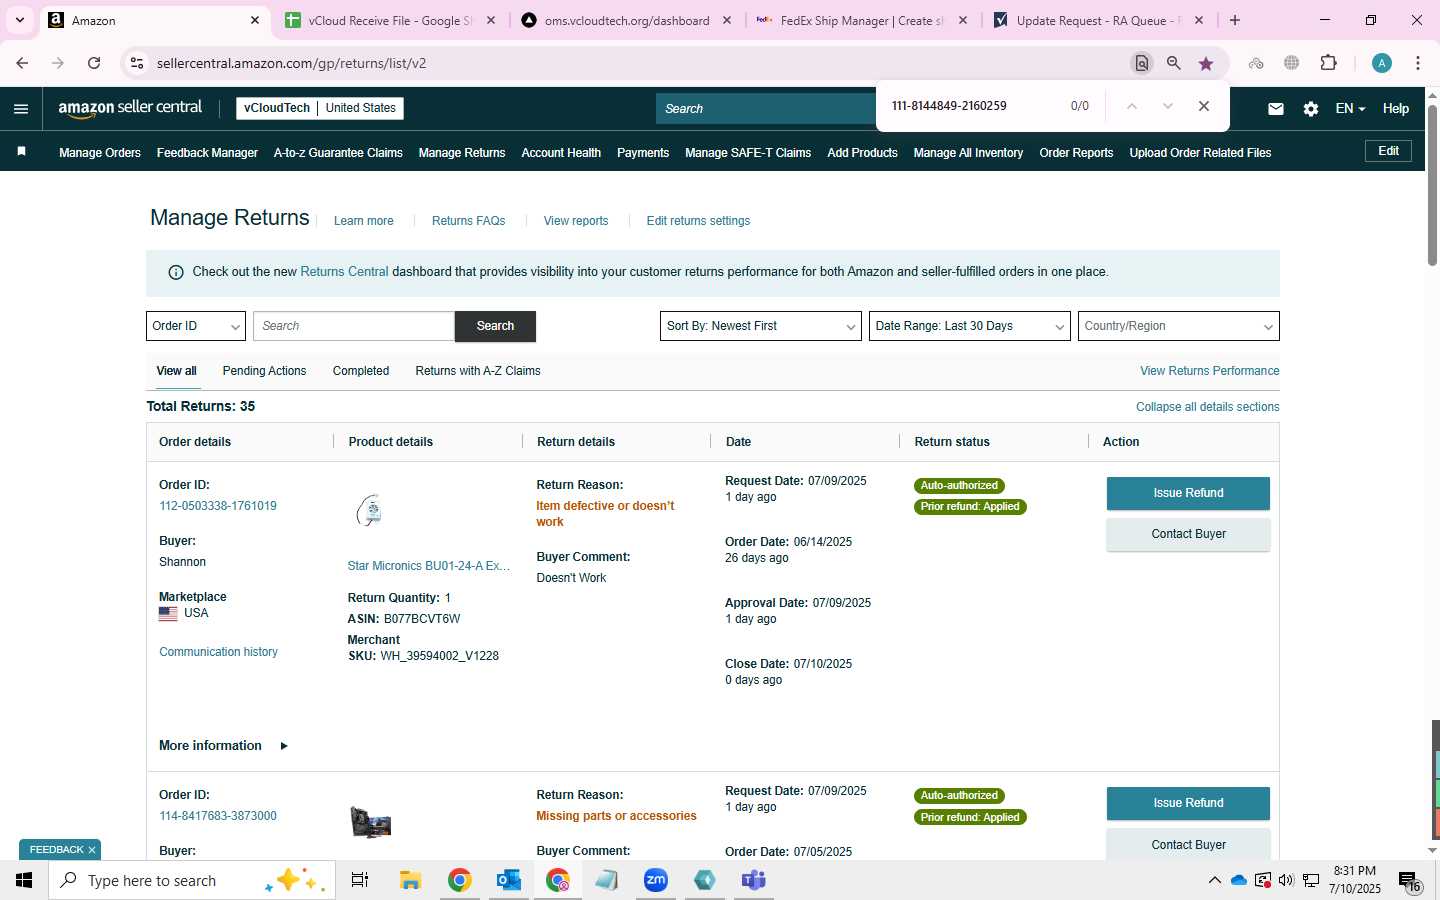Open order link 112-0503338-1761019
The image size is (1440, 900).
click(x=218, y=506)
